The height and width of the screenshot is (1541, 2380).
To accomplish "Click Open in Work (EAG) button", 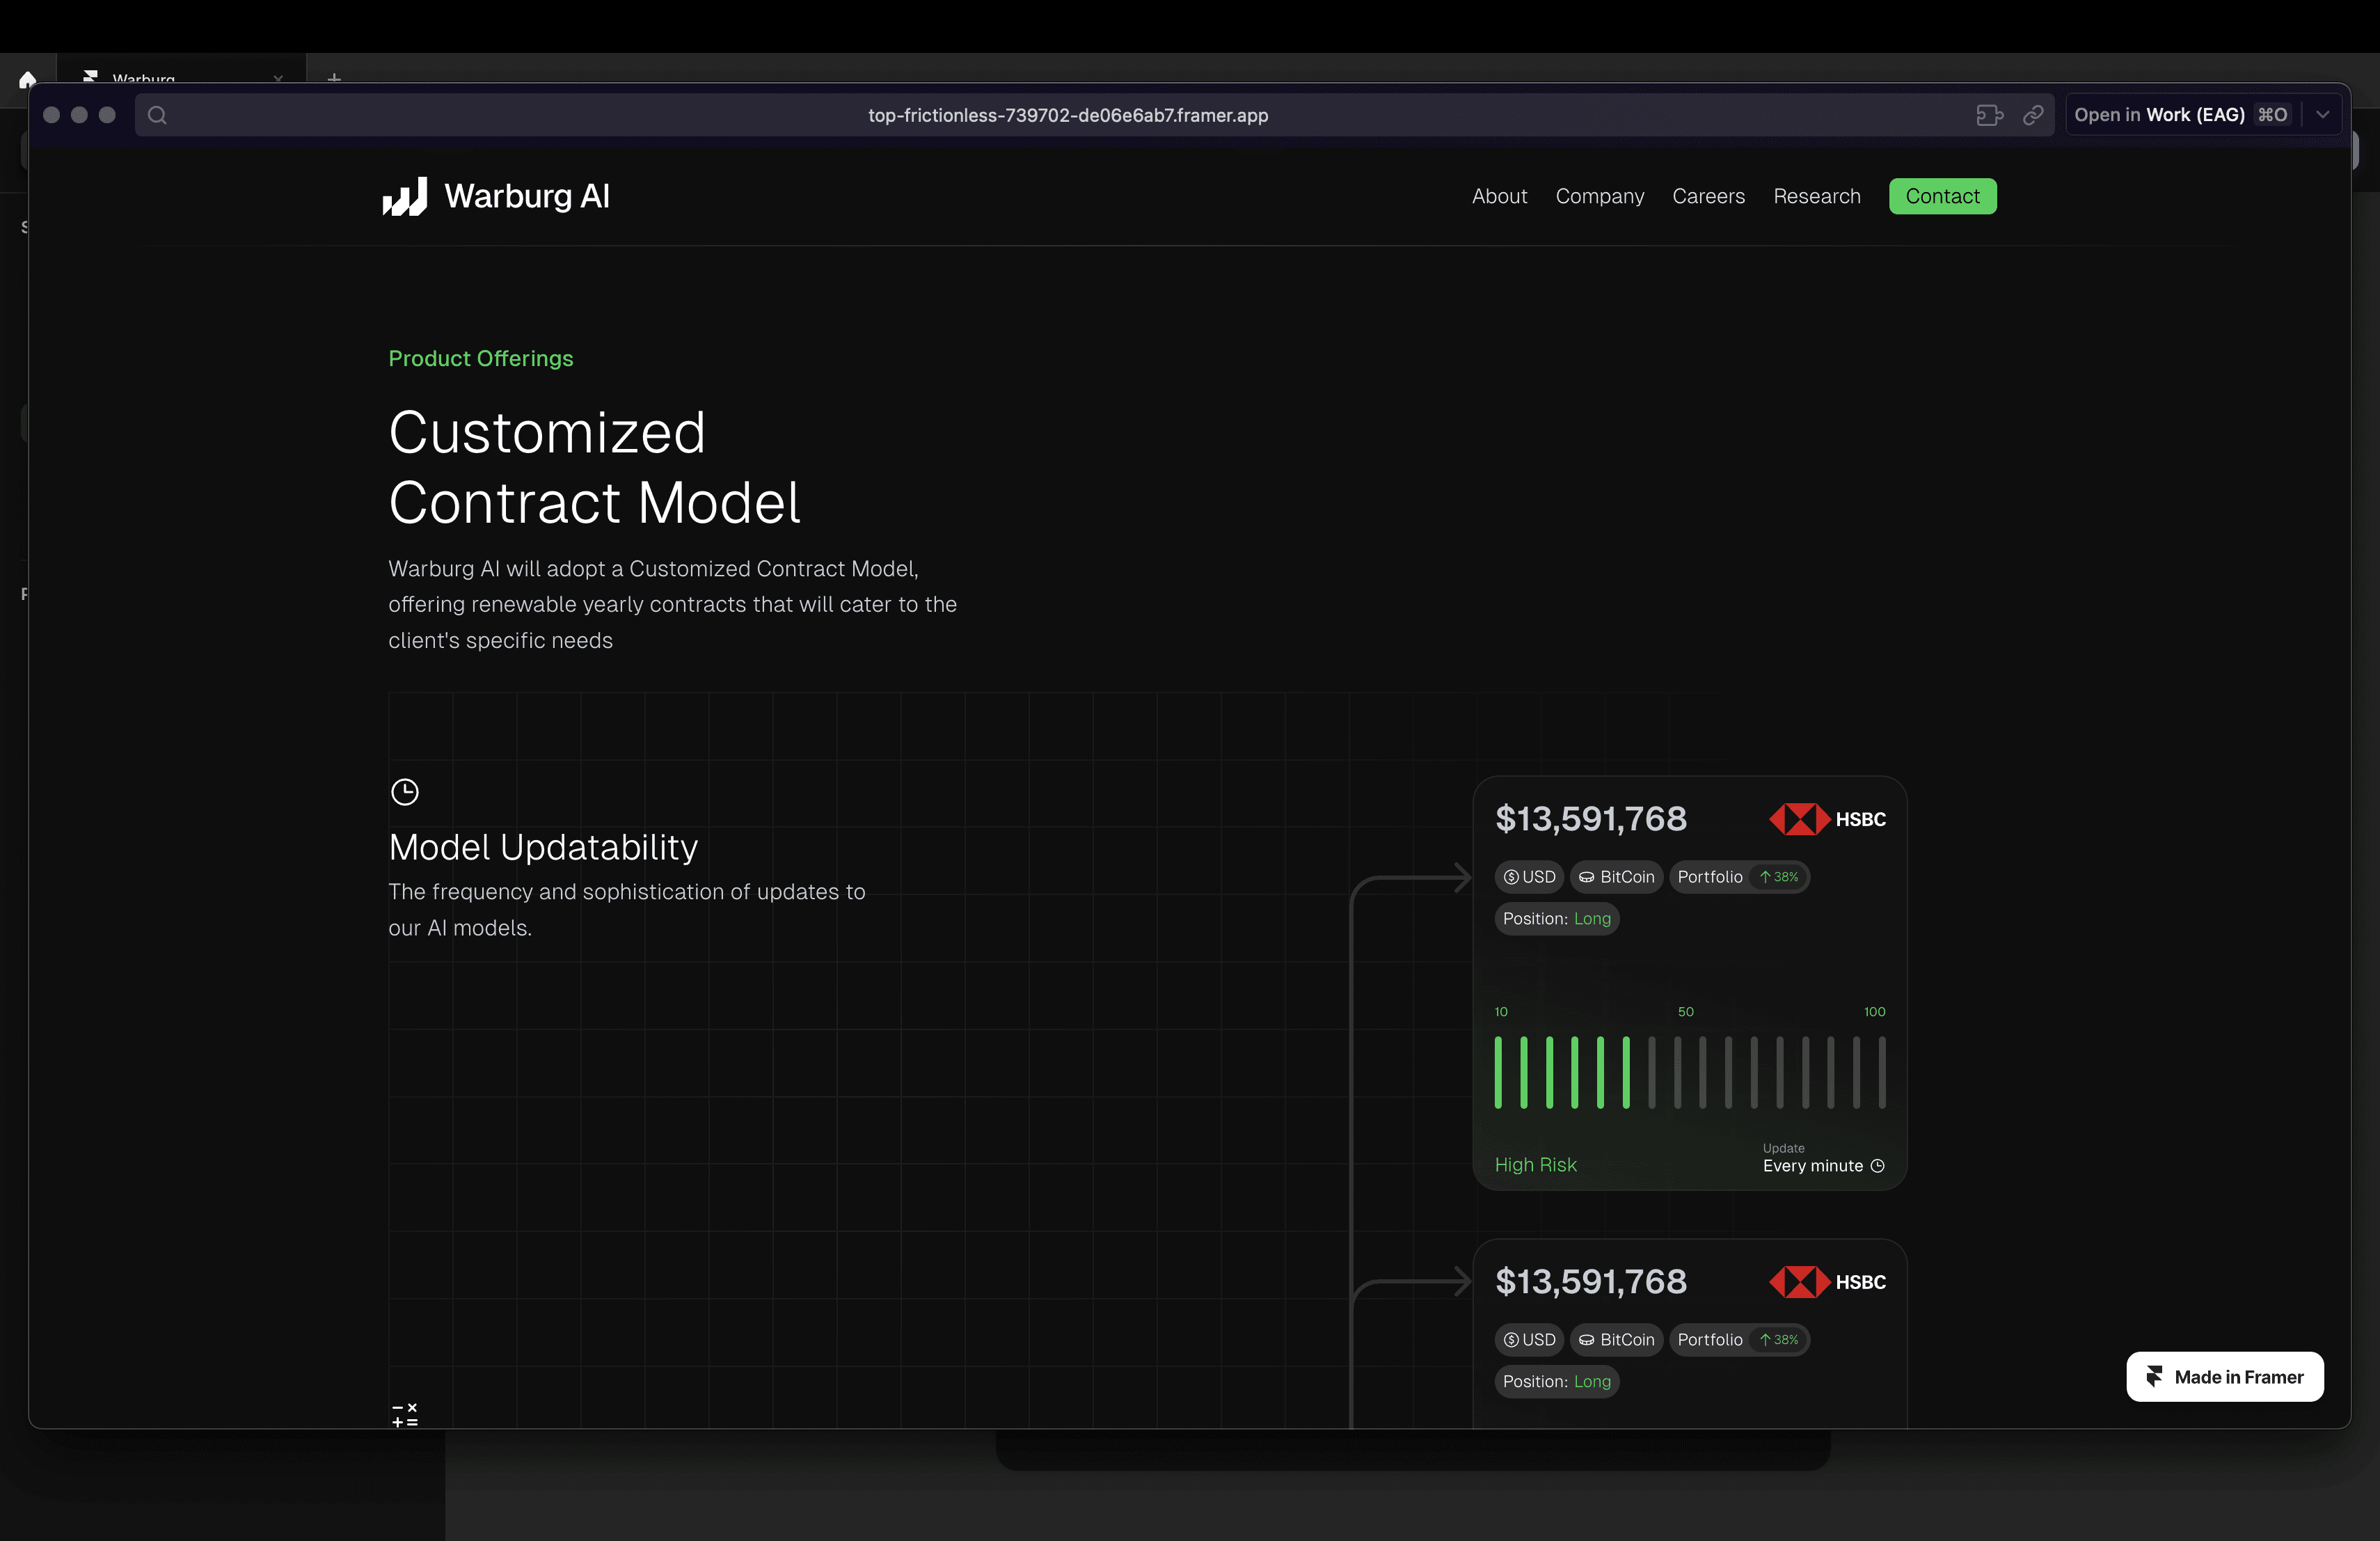I will click(2180, 115).
